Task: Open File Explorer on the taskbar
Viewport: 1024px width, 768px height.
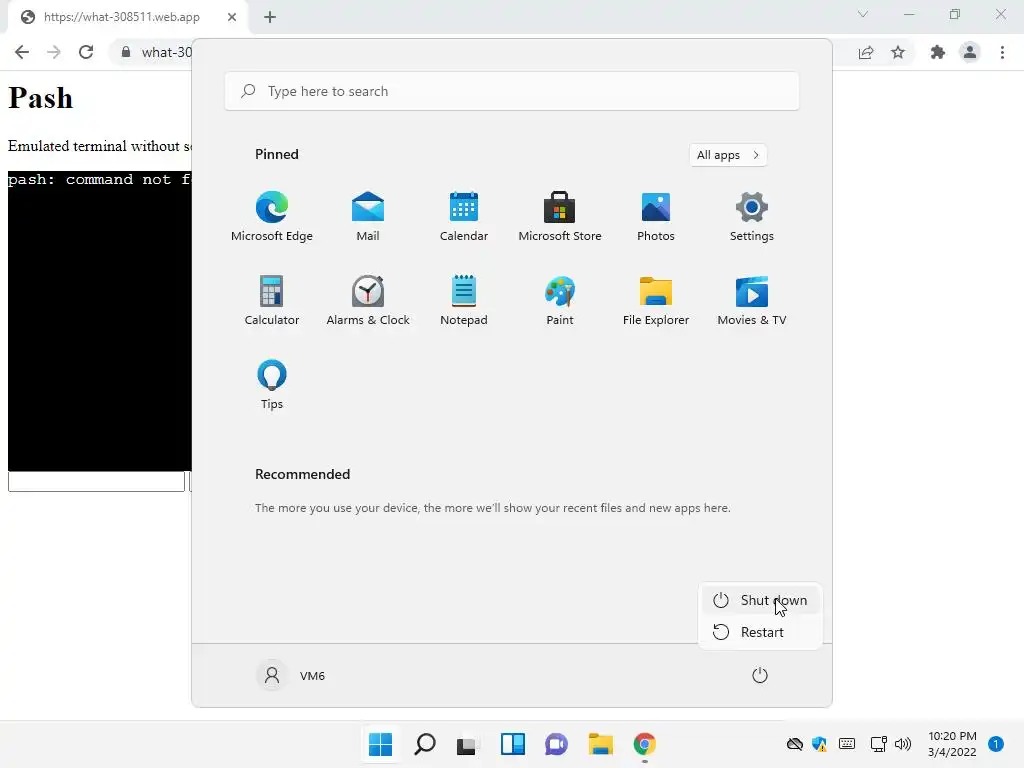Action: click(600, 744)
